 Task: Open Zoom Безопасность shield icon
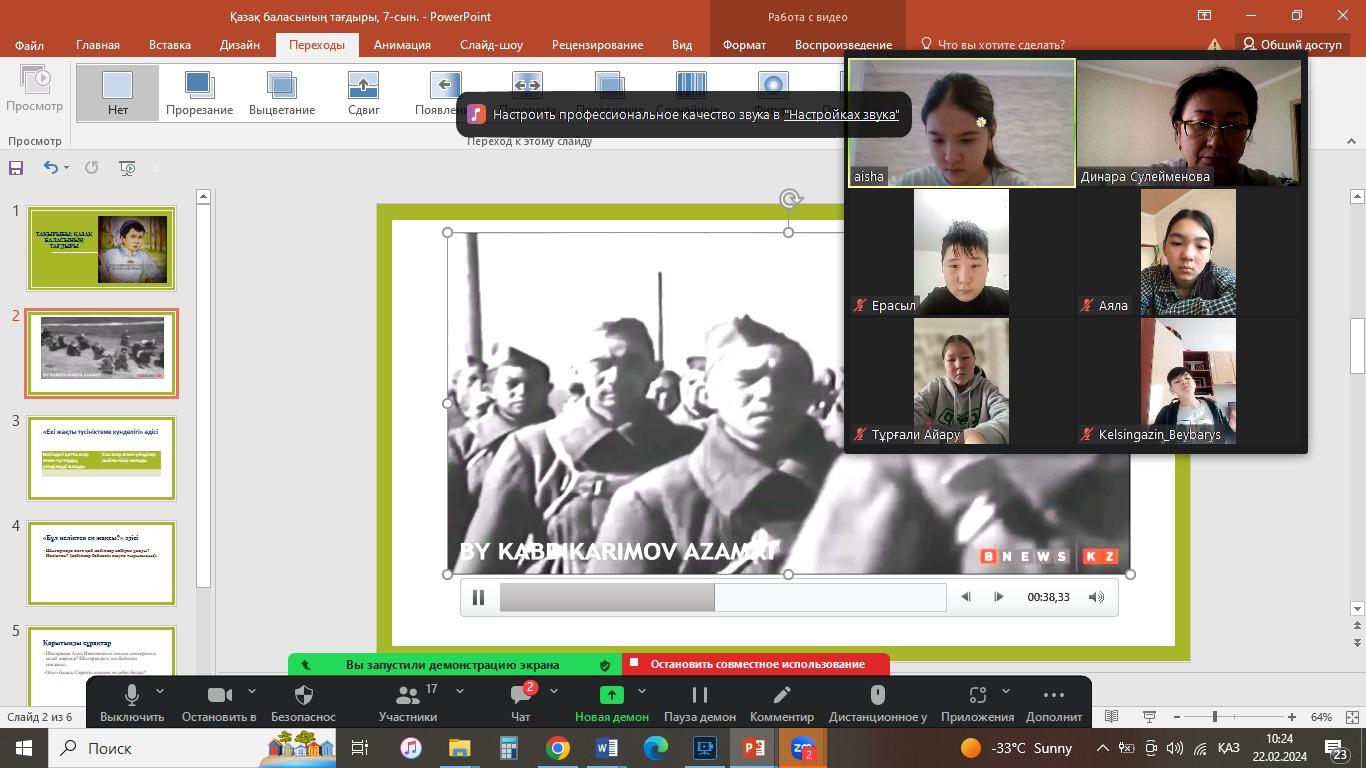304,695
